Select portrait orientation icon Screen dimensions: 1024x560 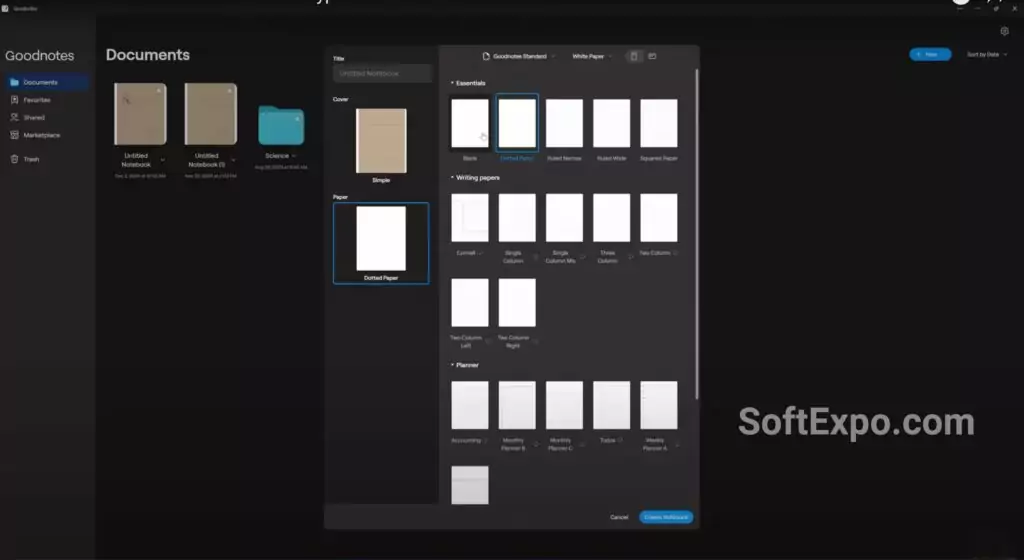633,56
